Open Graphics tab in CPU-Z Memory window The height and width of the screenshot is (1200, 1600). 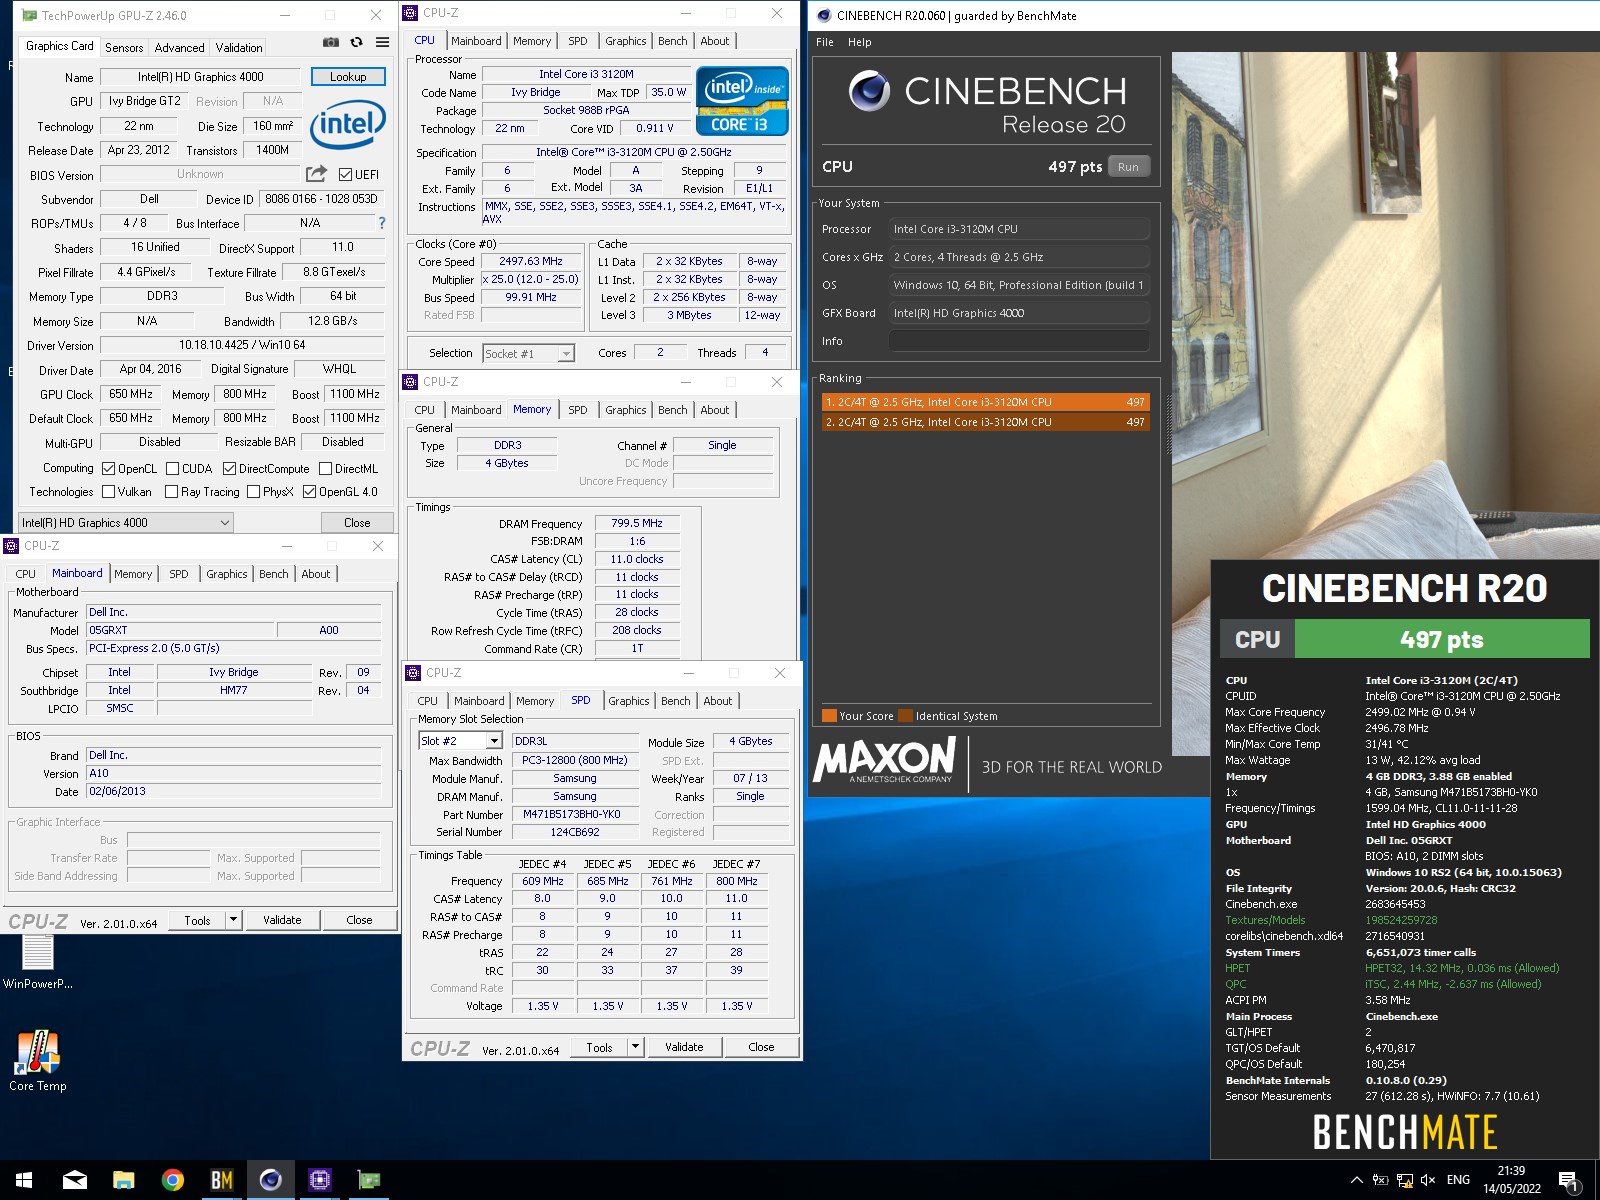pyautogui.click(x=626, y=410)
